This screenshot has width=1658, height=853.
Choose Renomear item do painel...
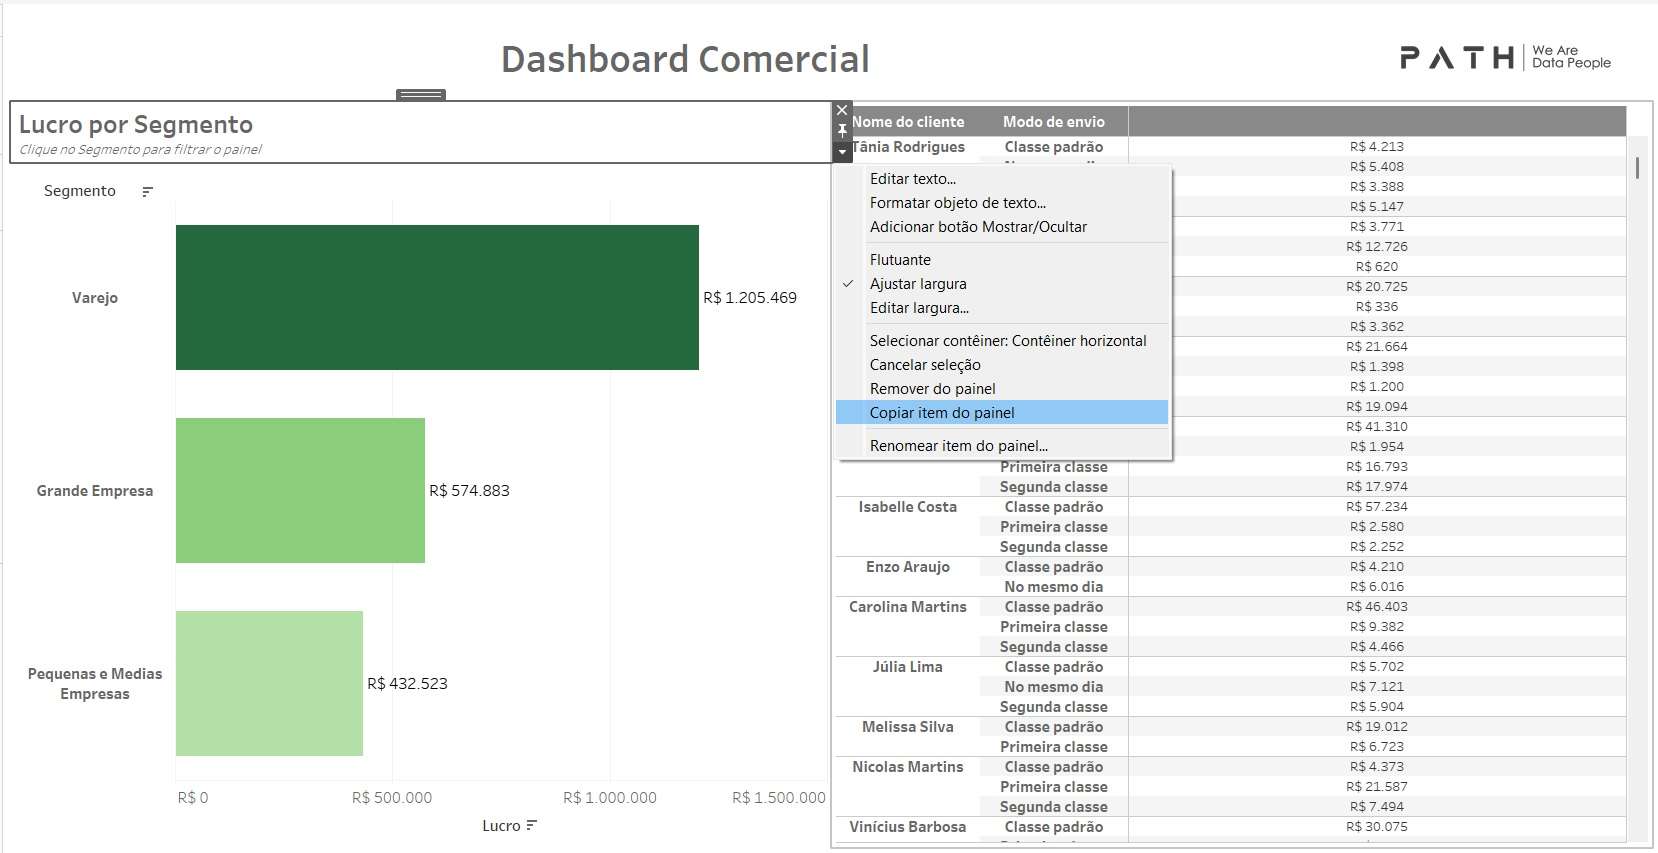point(958,446)
